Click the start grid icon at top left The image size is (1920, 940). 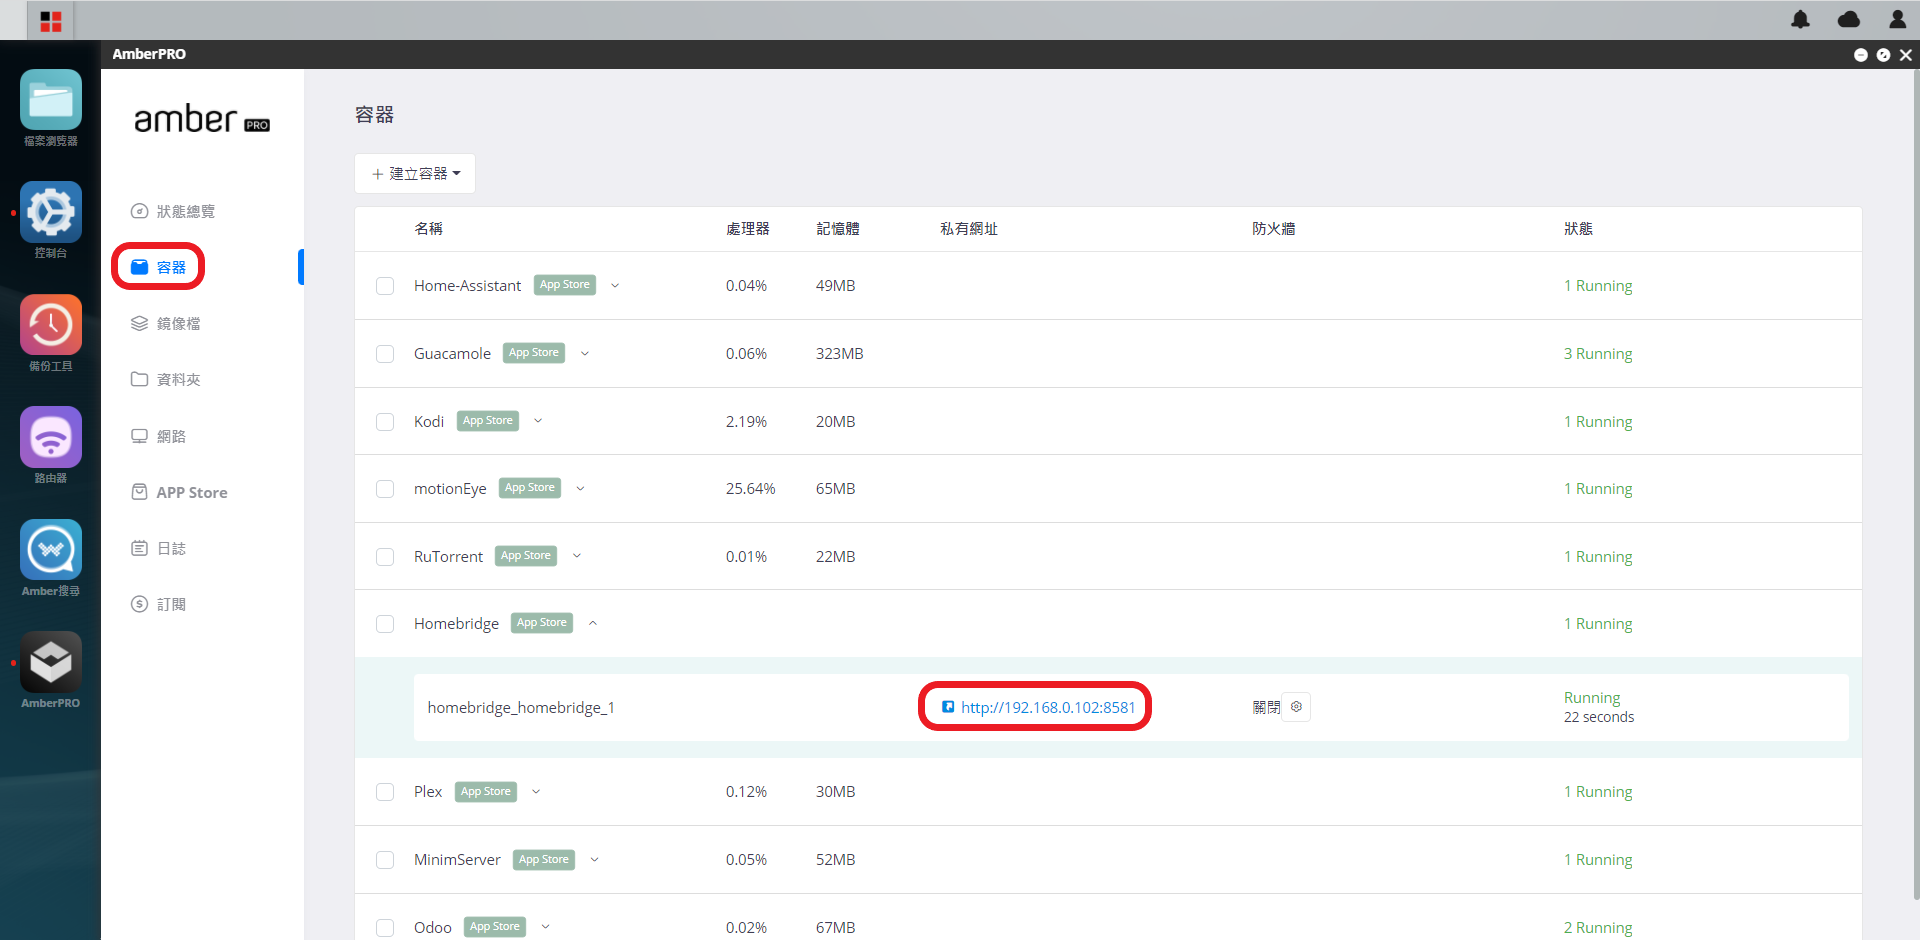[x=51, y=21]
